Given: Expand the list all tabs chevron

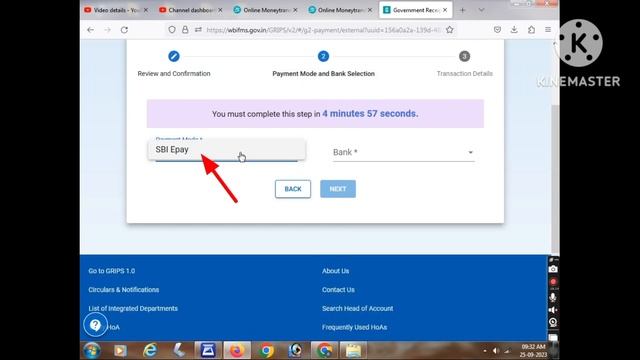Looking at the screenshot, I should click(x=481, y=10).
